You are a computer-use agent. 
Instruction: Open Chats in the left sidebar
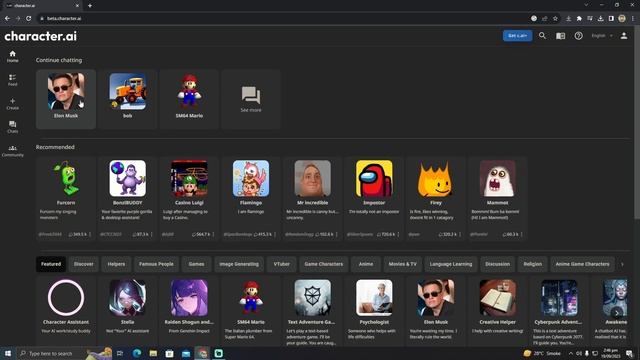pyautogui.click(x=13, y=127)
